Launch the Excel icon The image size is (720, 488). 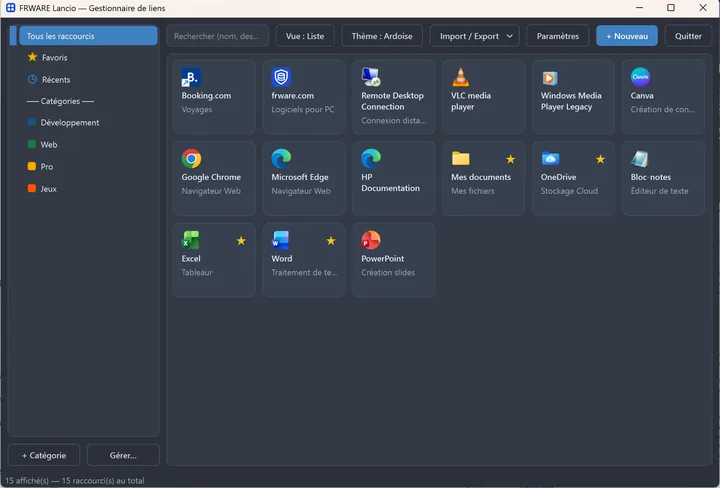coord(191,240)
